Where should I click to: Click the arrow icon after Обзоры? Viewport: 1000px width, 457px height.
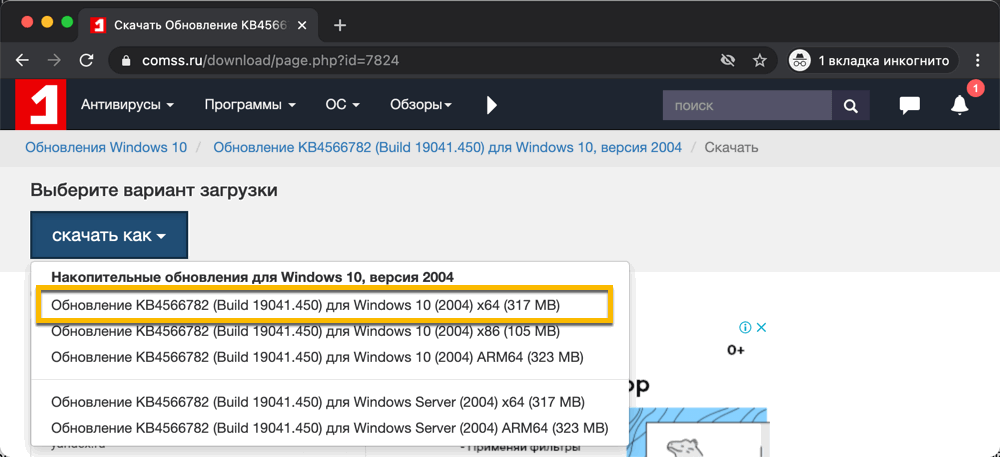tap(491, 105)
